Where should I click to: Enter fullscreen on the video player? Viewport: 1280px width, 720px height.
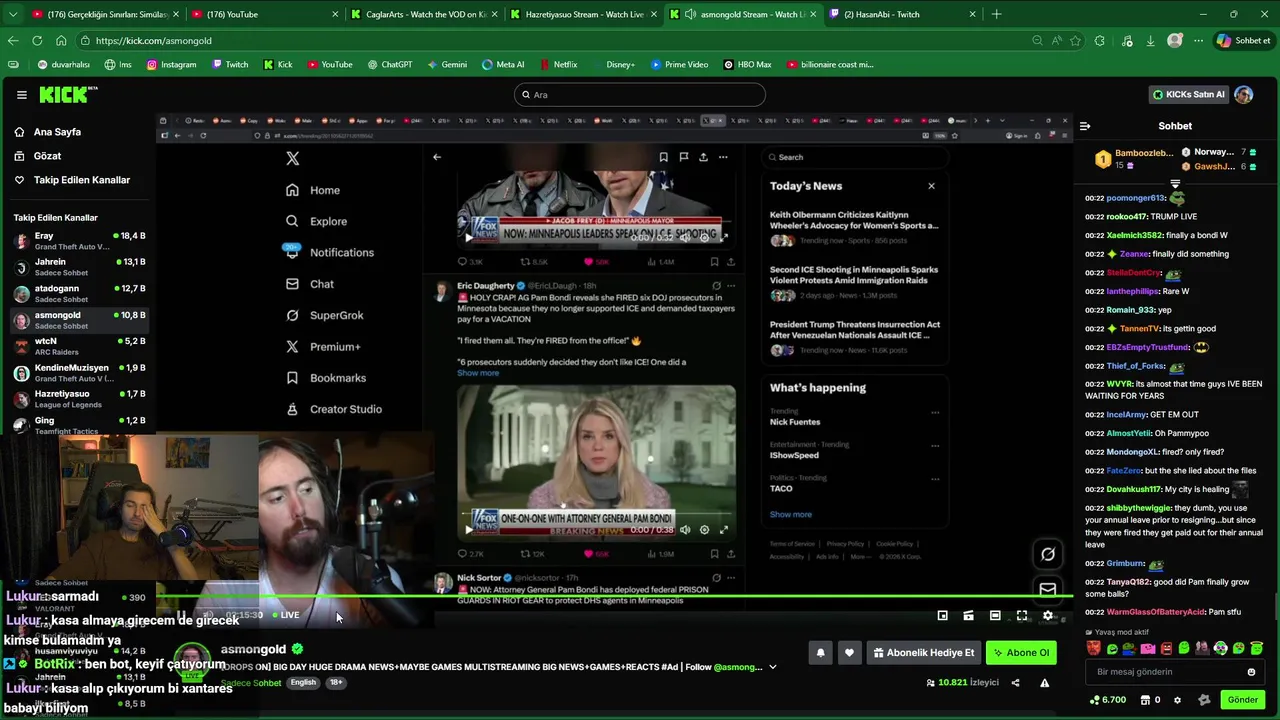[x=1022, y=616]
